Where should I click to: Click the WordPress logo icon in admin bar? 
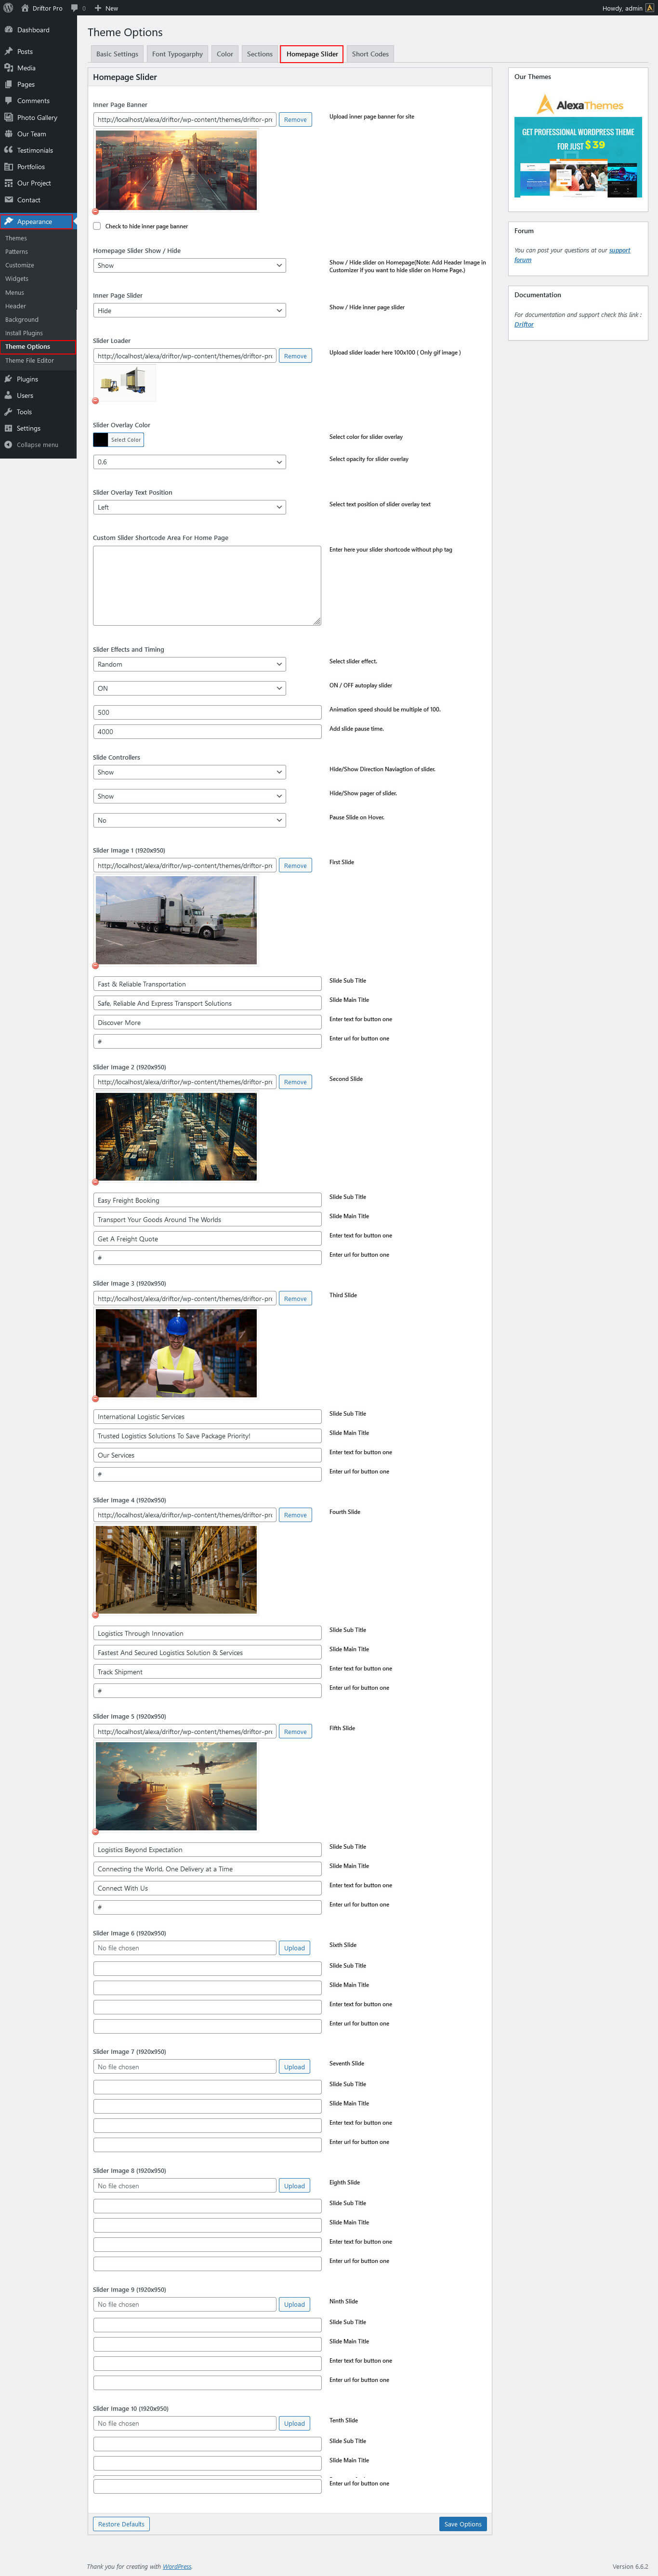[x=8, y=8]
